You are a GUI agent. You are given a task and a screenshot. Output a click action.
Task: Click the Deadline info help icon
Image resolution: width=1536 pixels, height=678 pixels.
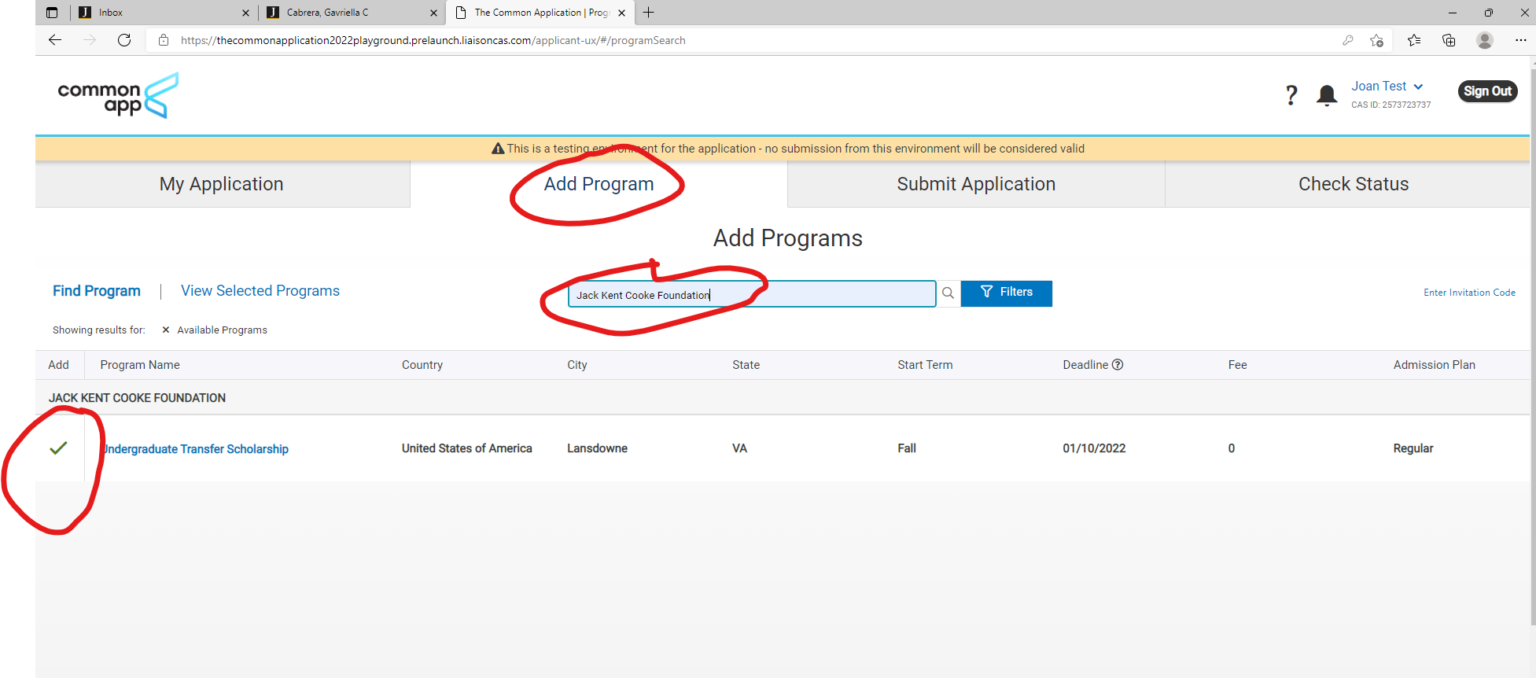click(x=1117, y=365)
